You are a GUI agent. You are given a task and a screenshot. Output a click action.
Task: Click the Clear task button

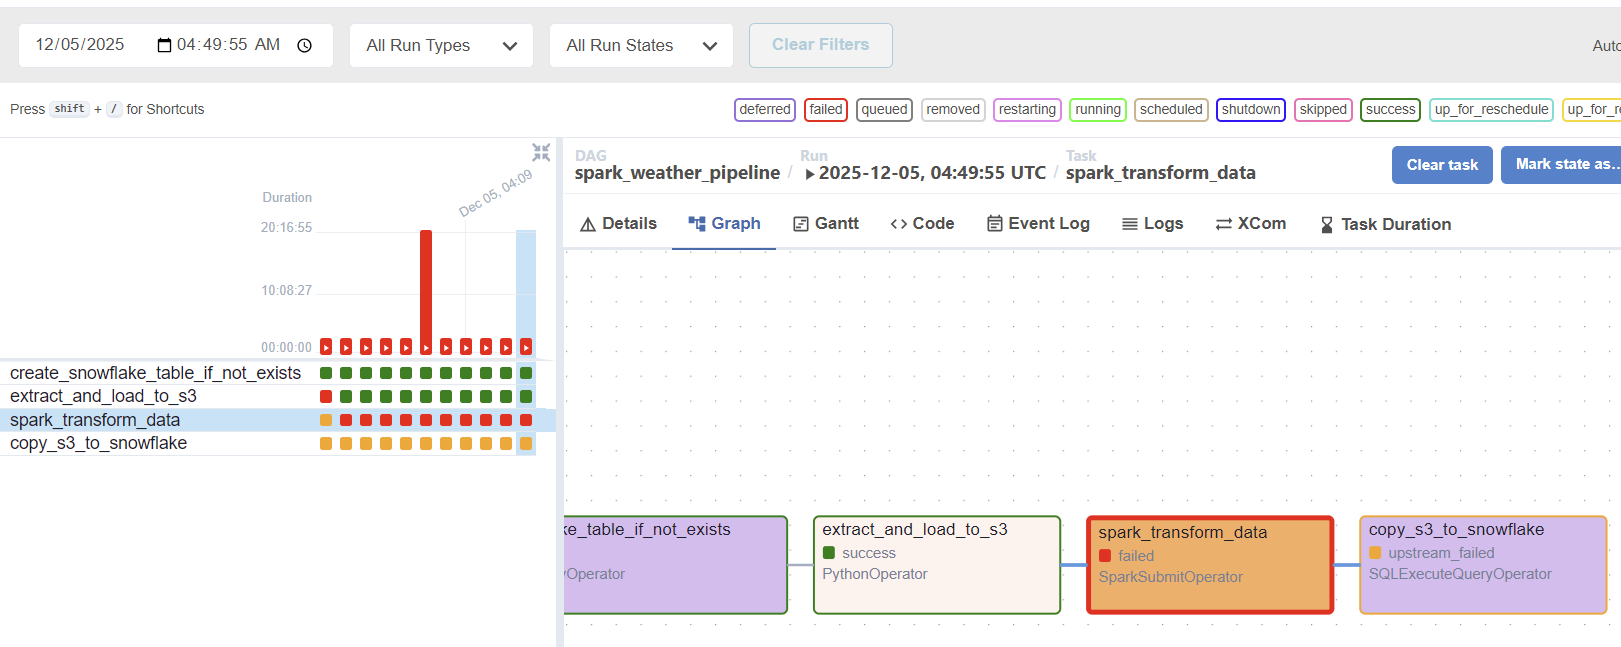[1442, 165]
